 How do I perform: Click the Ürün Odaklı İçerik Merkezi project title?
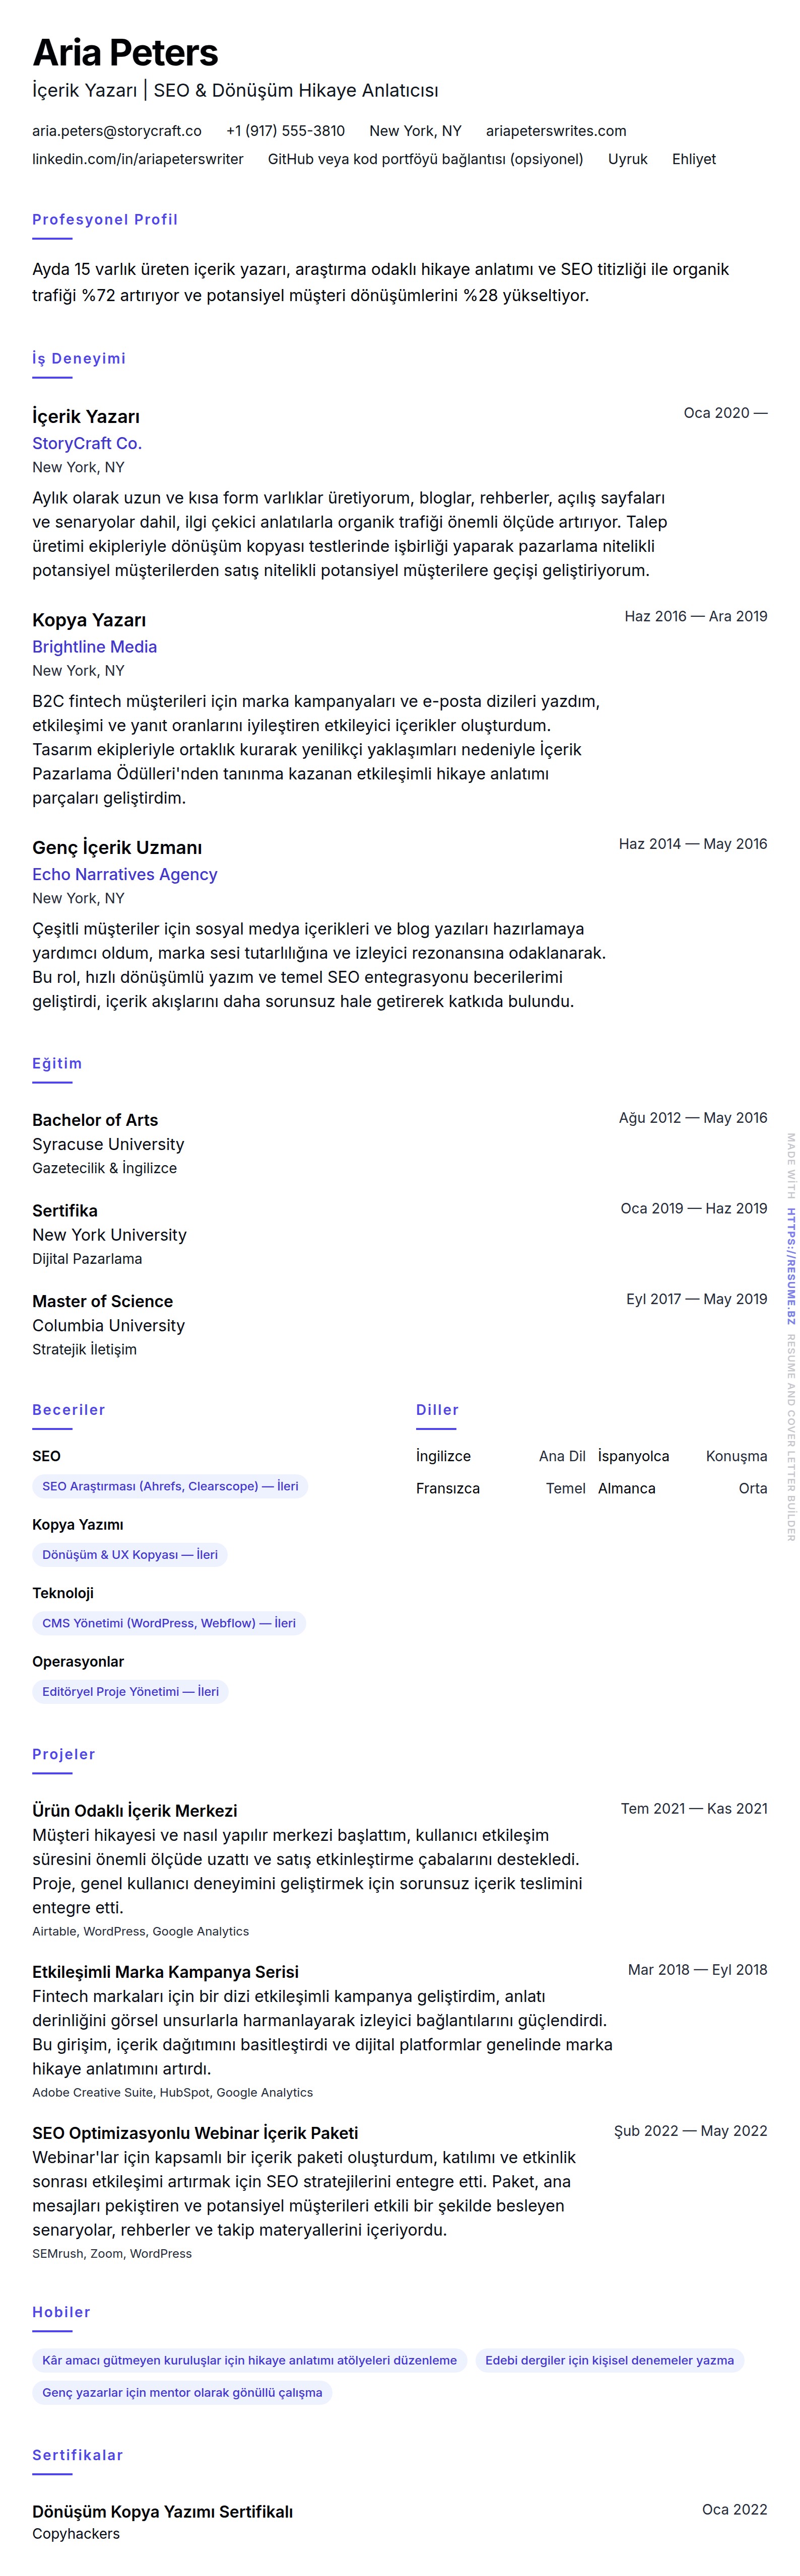click(135, 1811)
